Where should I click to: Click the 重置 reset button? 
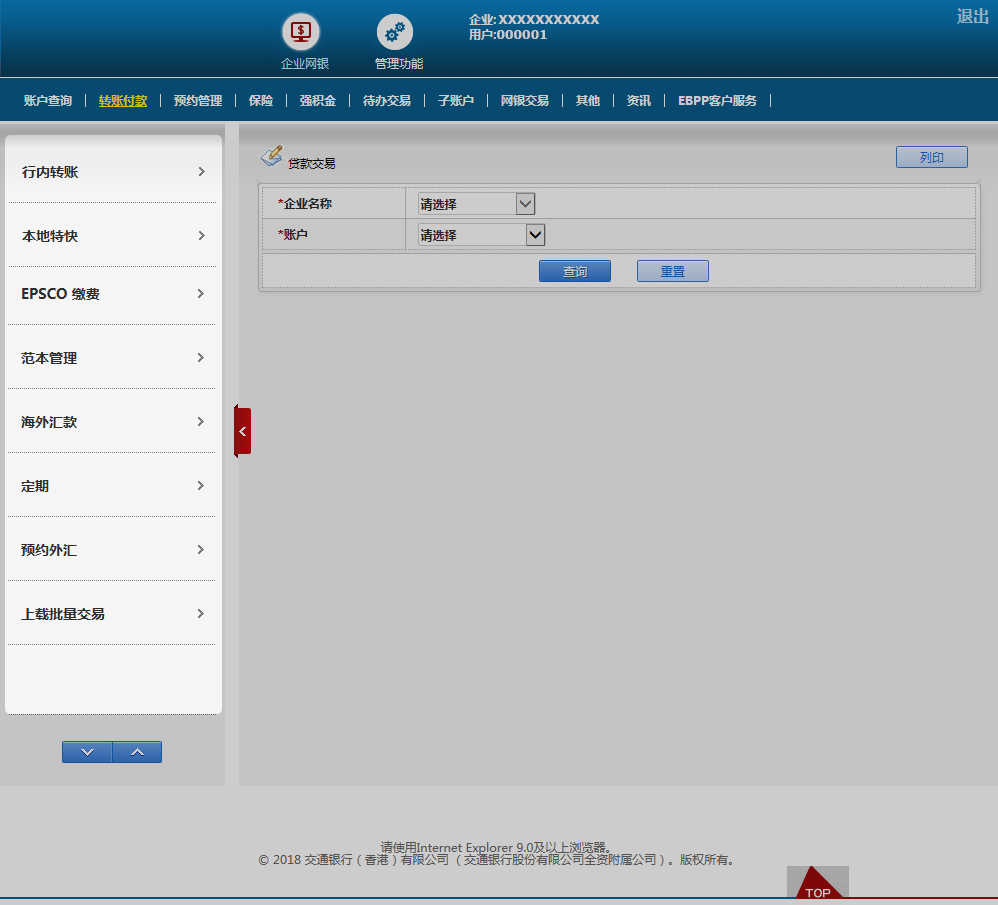pyautogui.click(x=672, y=271)
